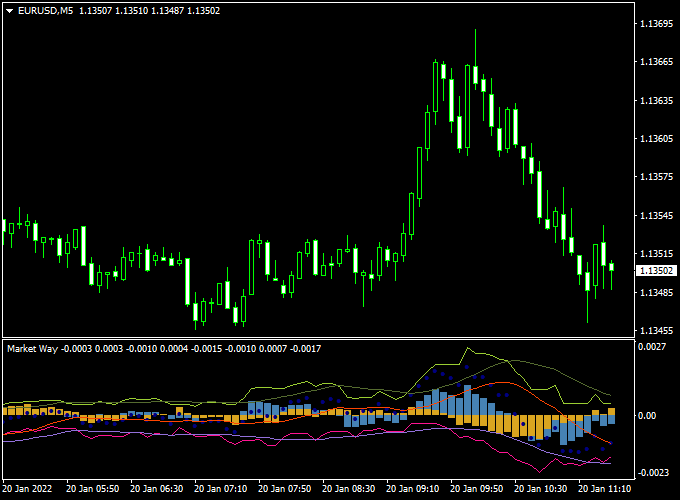This screenshot has height=500, width=680.
Task: Click time axis label 20 Jan 09:10
Action: 412,489
